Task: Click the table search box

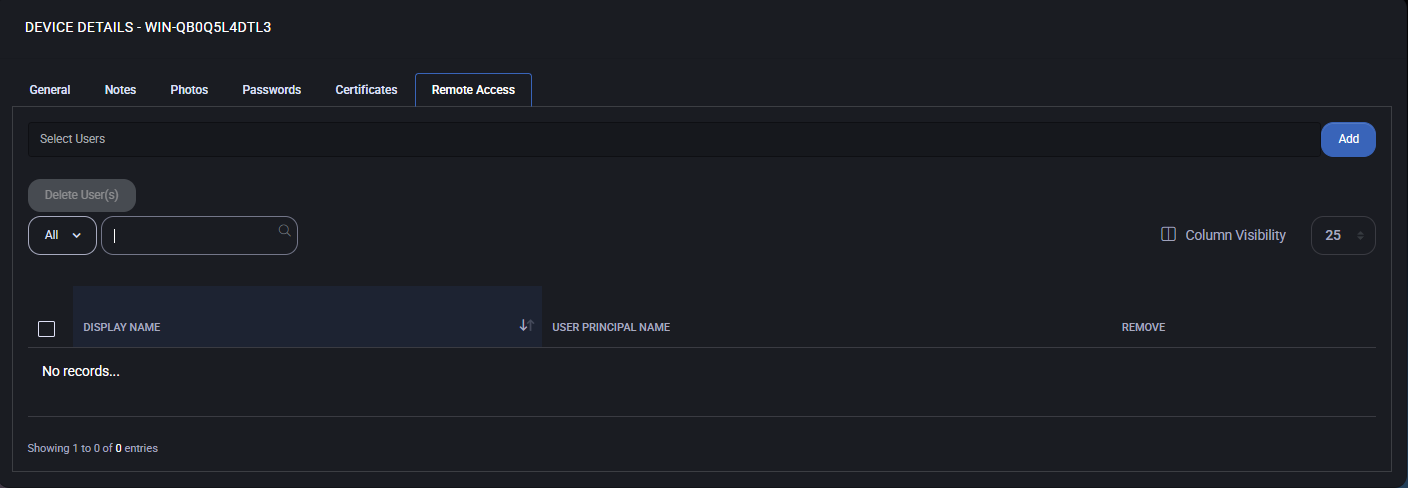Action: click(199, 236)
